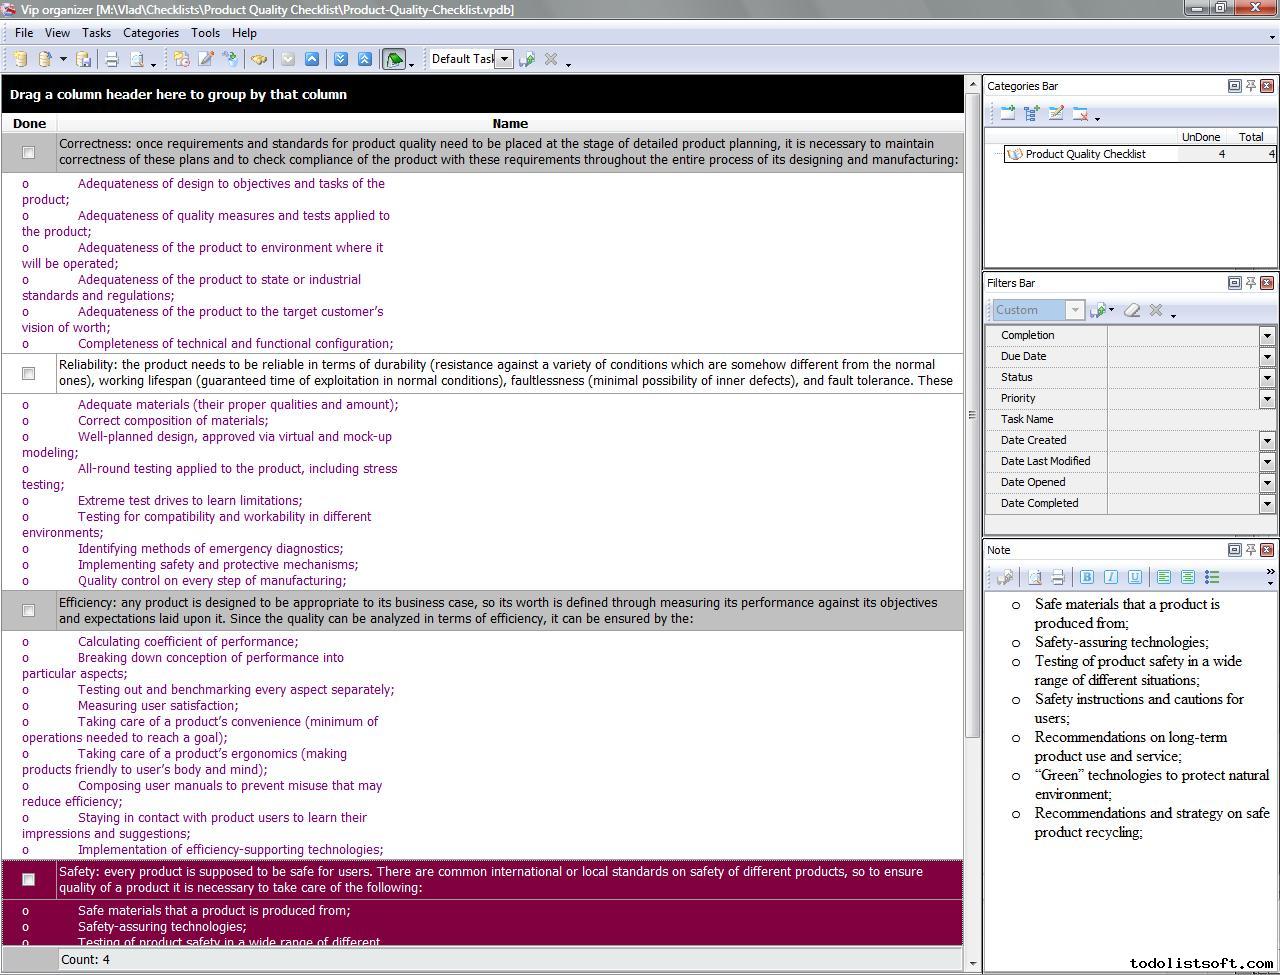
Task: Click the Name column header
Action: click(510, 124)
